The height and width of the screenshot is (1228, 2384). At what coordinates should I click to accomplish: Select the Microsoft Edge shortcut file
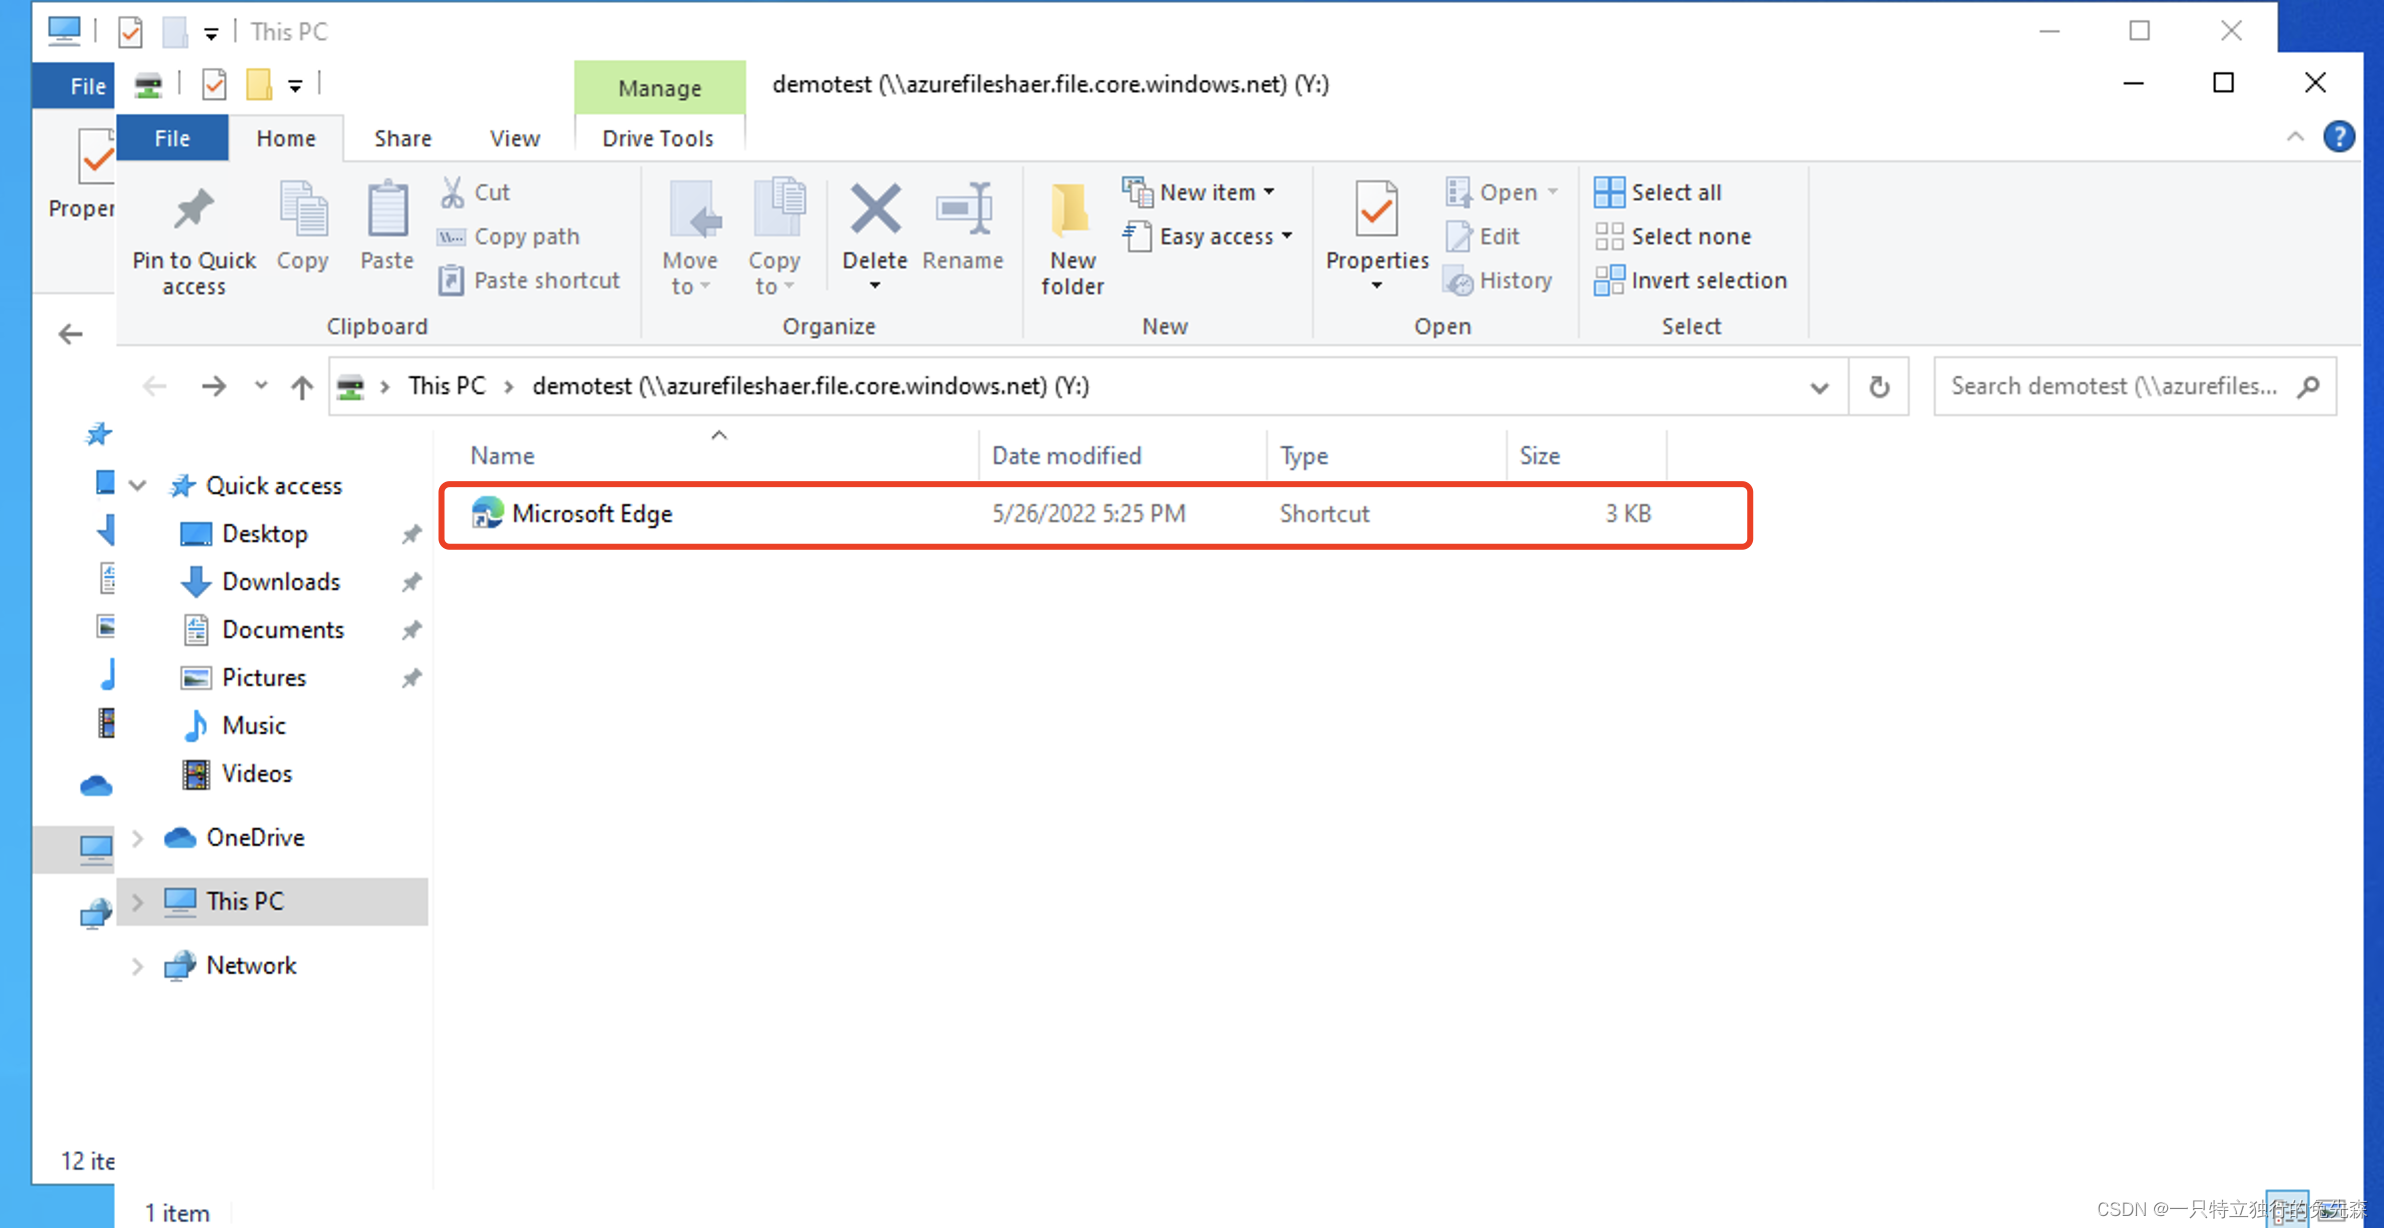click(592, 514)
